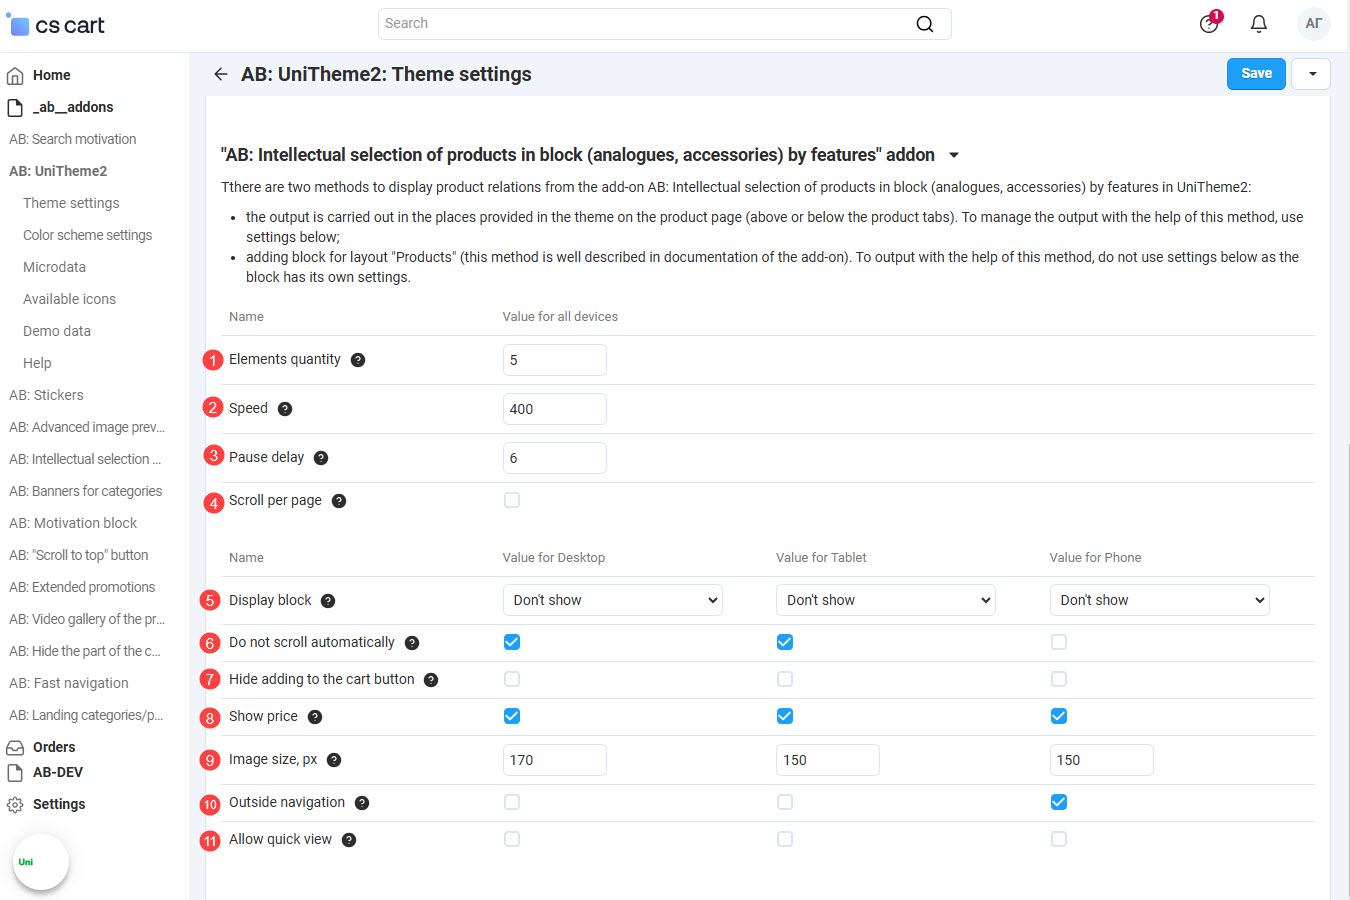Viewport: 1350px width, 900px height.
Task: Open Display block dropdown for Tablet
Action: [x=886, y=600]
